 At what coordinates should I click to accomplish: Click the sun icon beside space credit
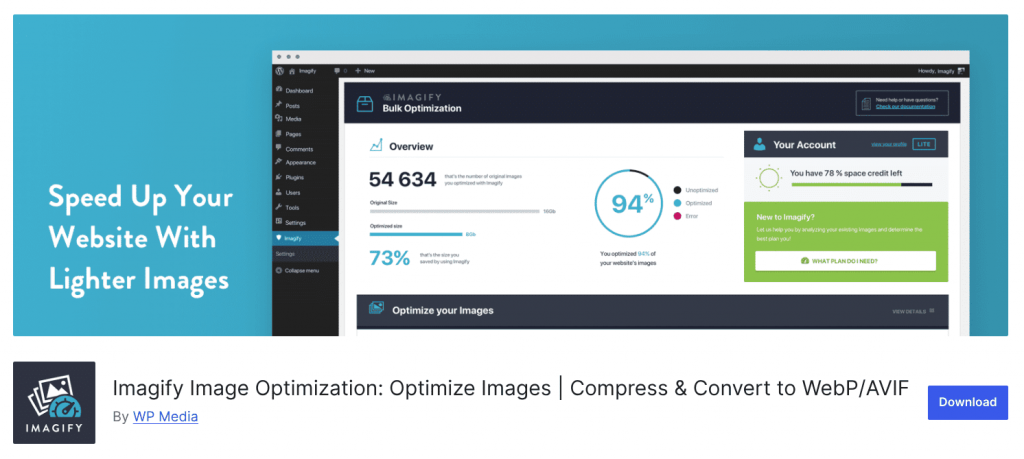coord(769,178)
